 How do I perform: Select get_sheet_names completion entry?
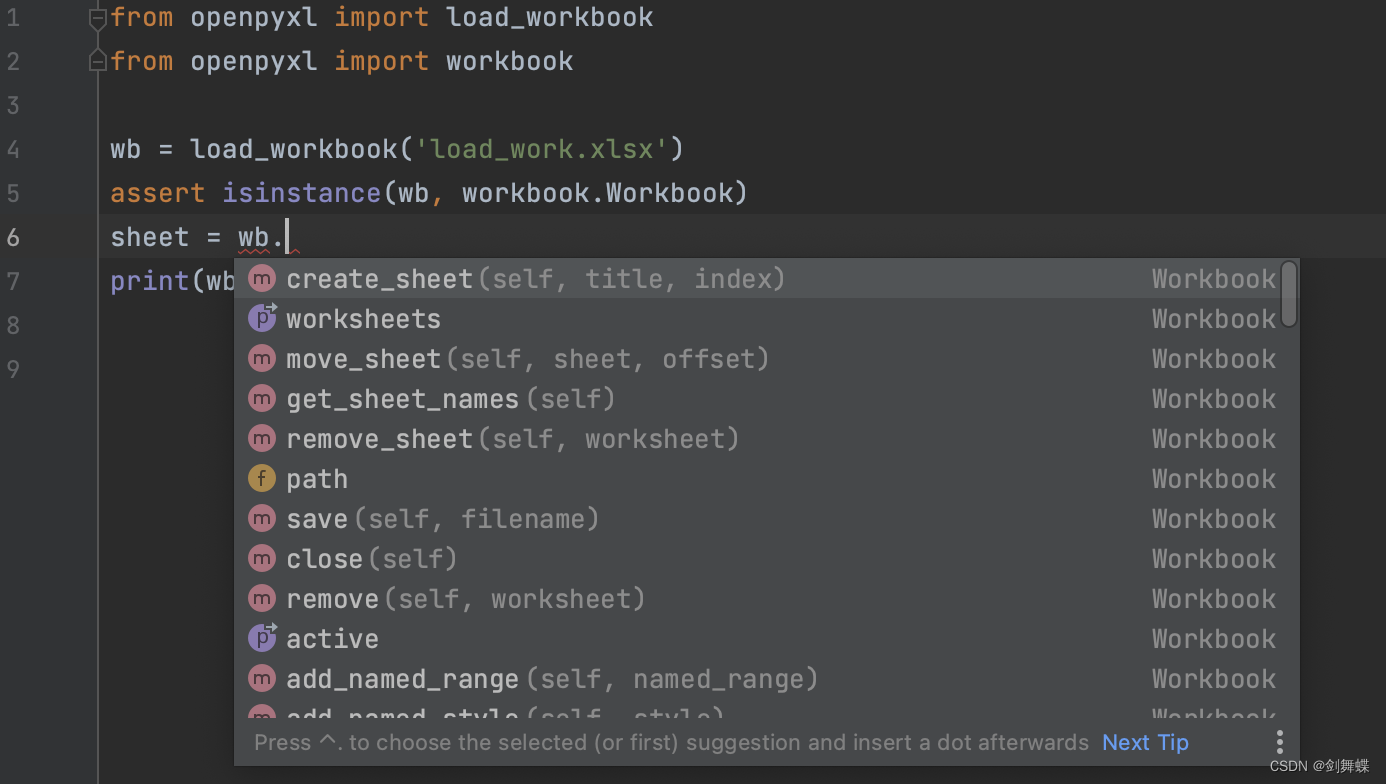757,399
